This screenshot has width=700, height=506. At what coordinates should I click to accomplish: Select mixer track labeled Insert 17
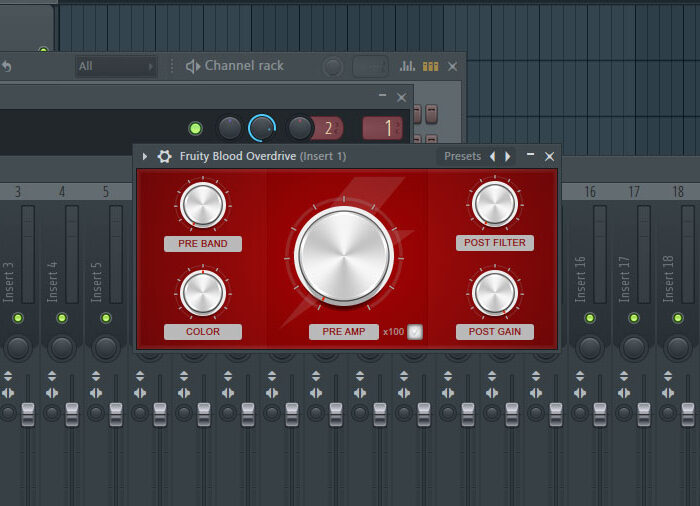pyautogui.click(x=624, y=280)
